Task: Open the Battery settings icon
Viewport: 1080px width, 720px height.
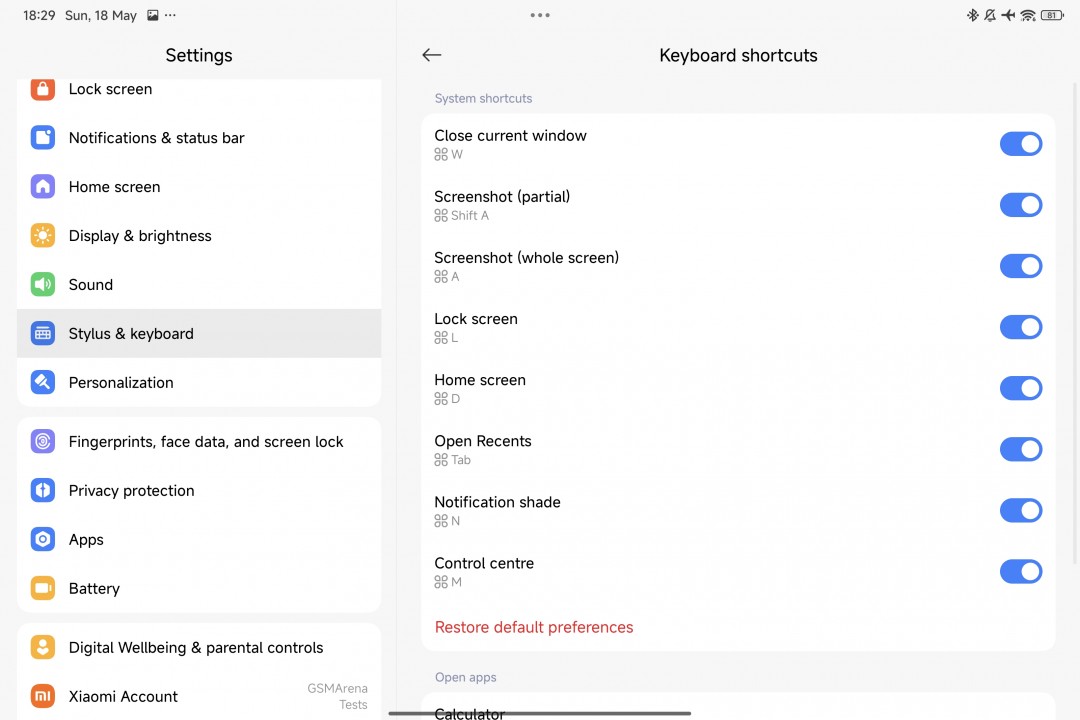Action: coord(43,589)
